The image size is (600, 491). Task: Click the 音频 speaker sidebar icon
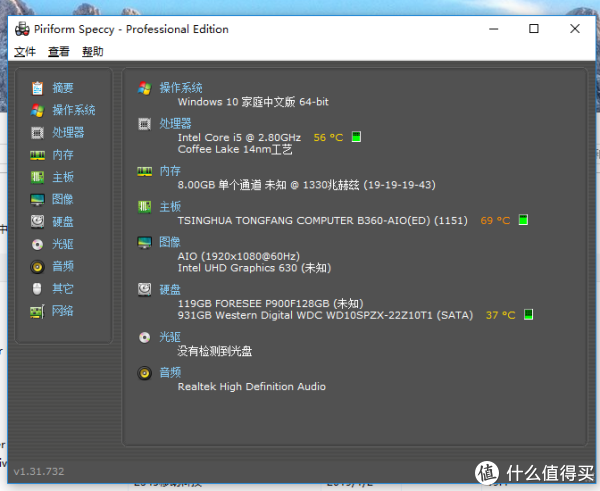(x=37, y=266)
